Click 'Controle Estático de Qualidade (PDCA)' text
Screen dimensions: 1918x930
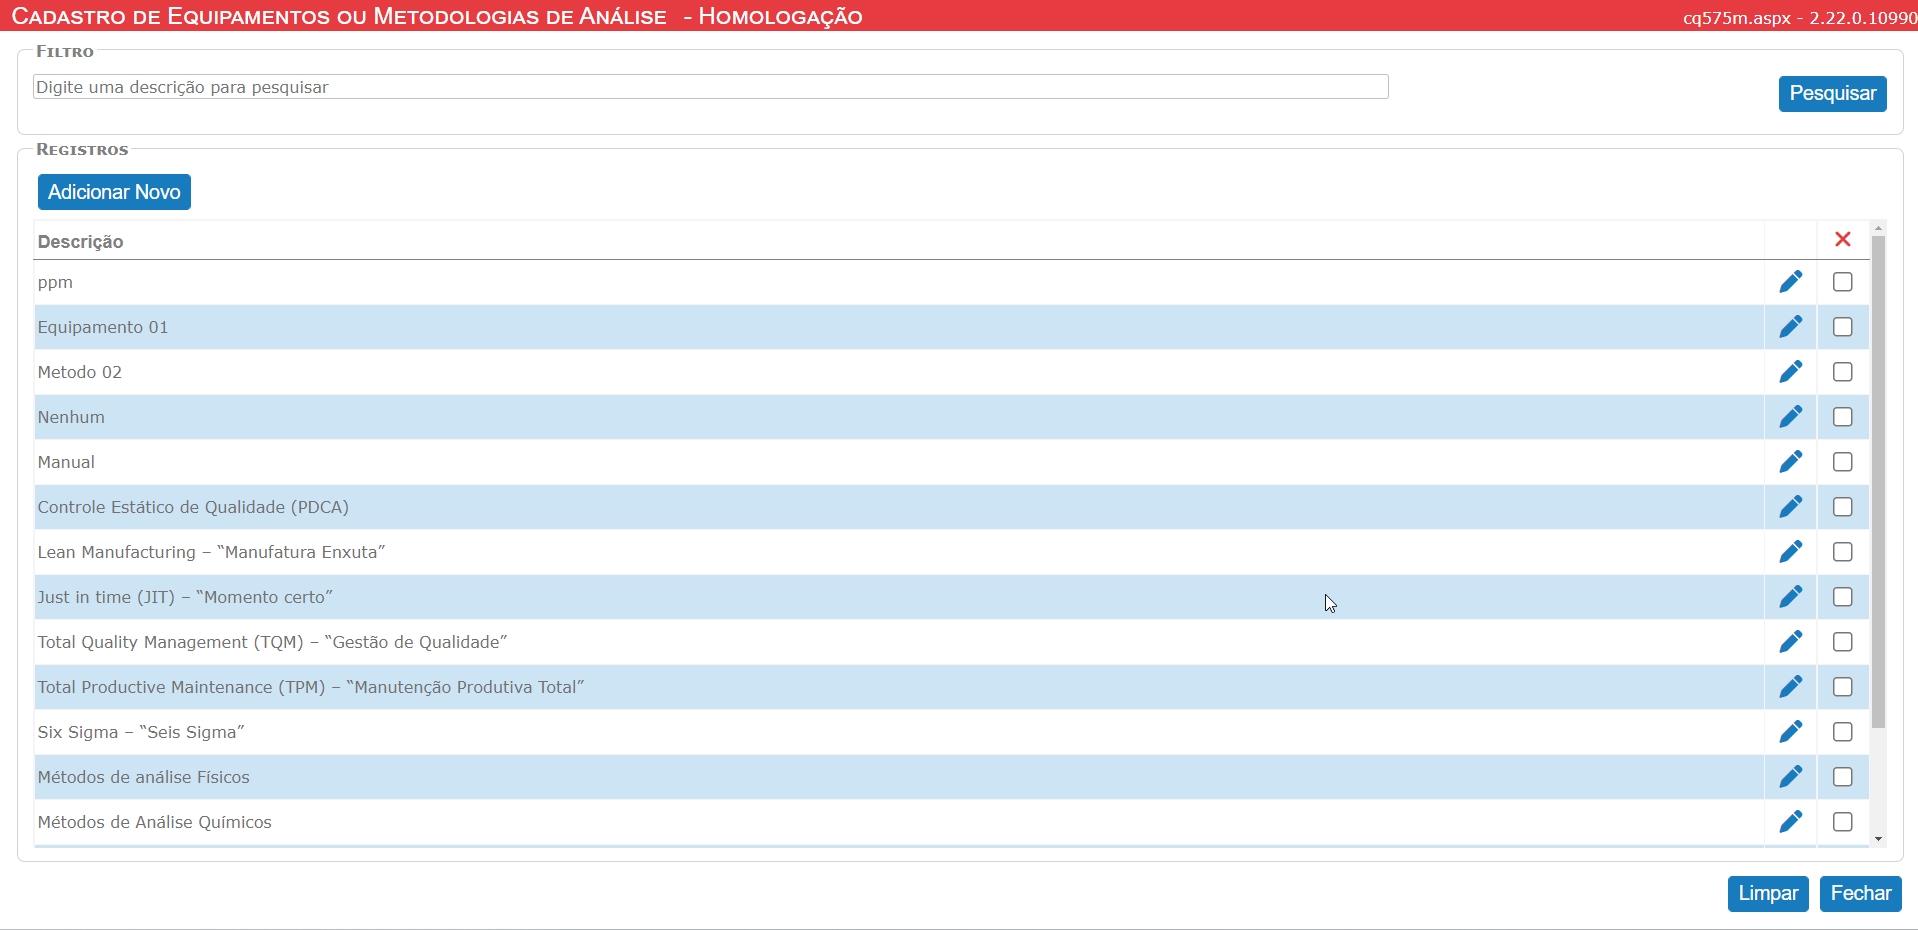[x=193, y=507]
